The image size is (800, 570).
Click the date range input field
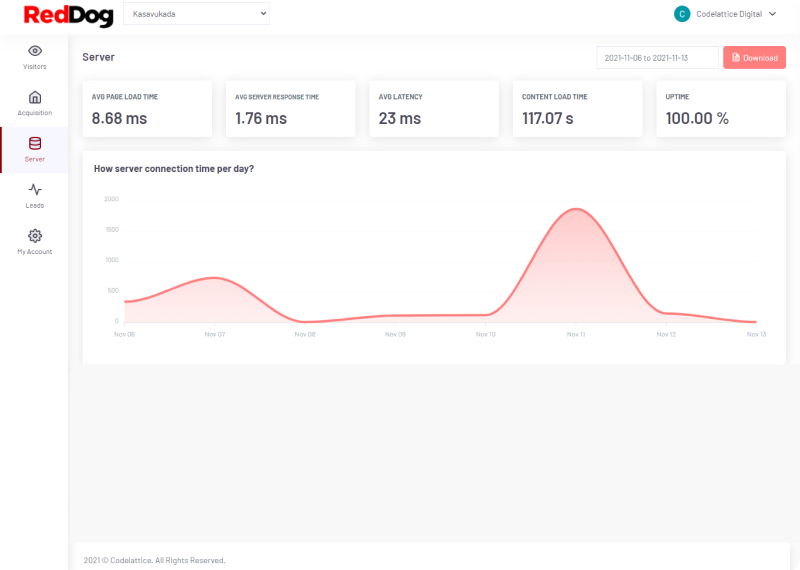[x=657, y=58]
